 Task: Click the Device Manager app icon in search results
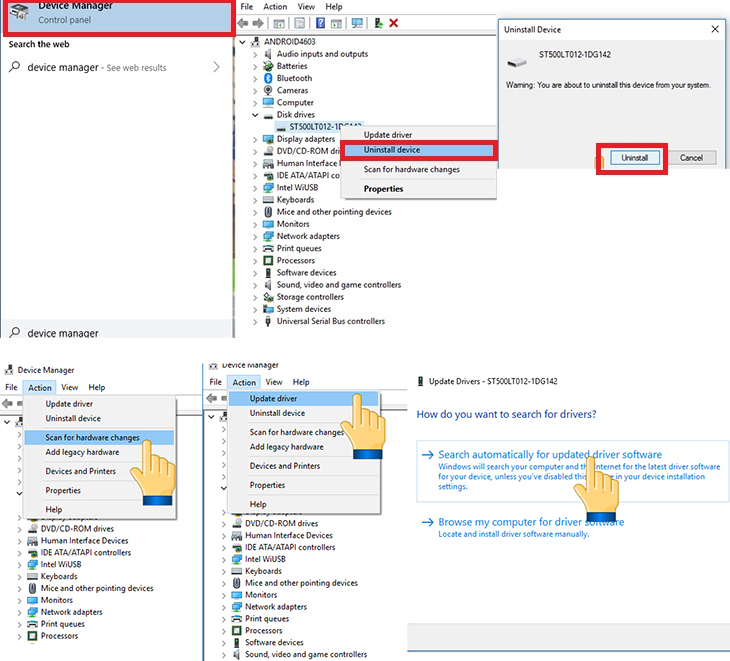coord(20,13)
